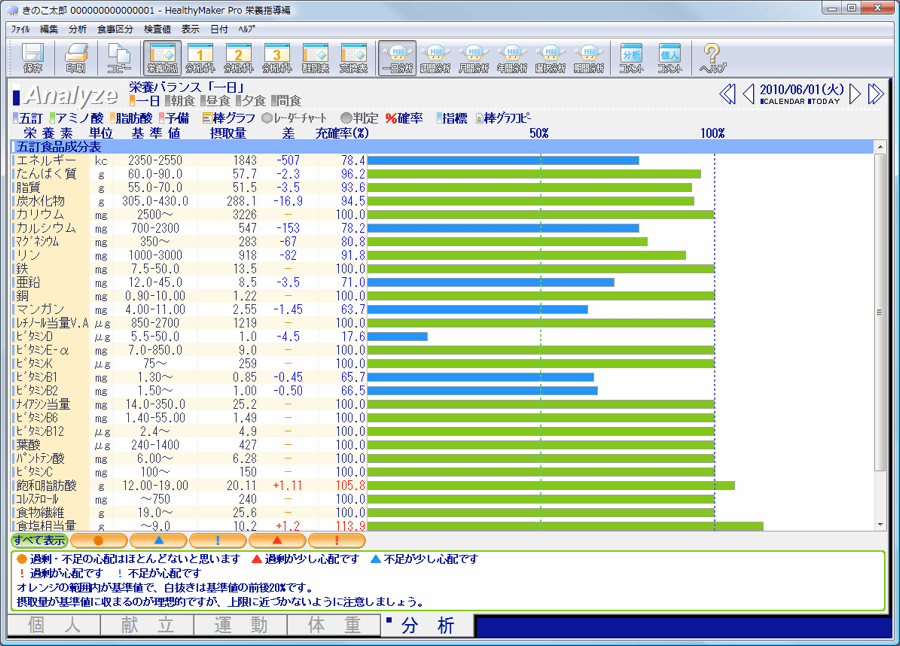The width and height of the screenshot is (900, 646).
Task: Open the ファイル menu
Action: pyautogui.click(x=20, y=29)
